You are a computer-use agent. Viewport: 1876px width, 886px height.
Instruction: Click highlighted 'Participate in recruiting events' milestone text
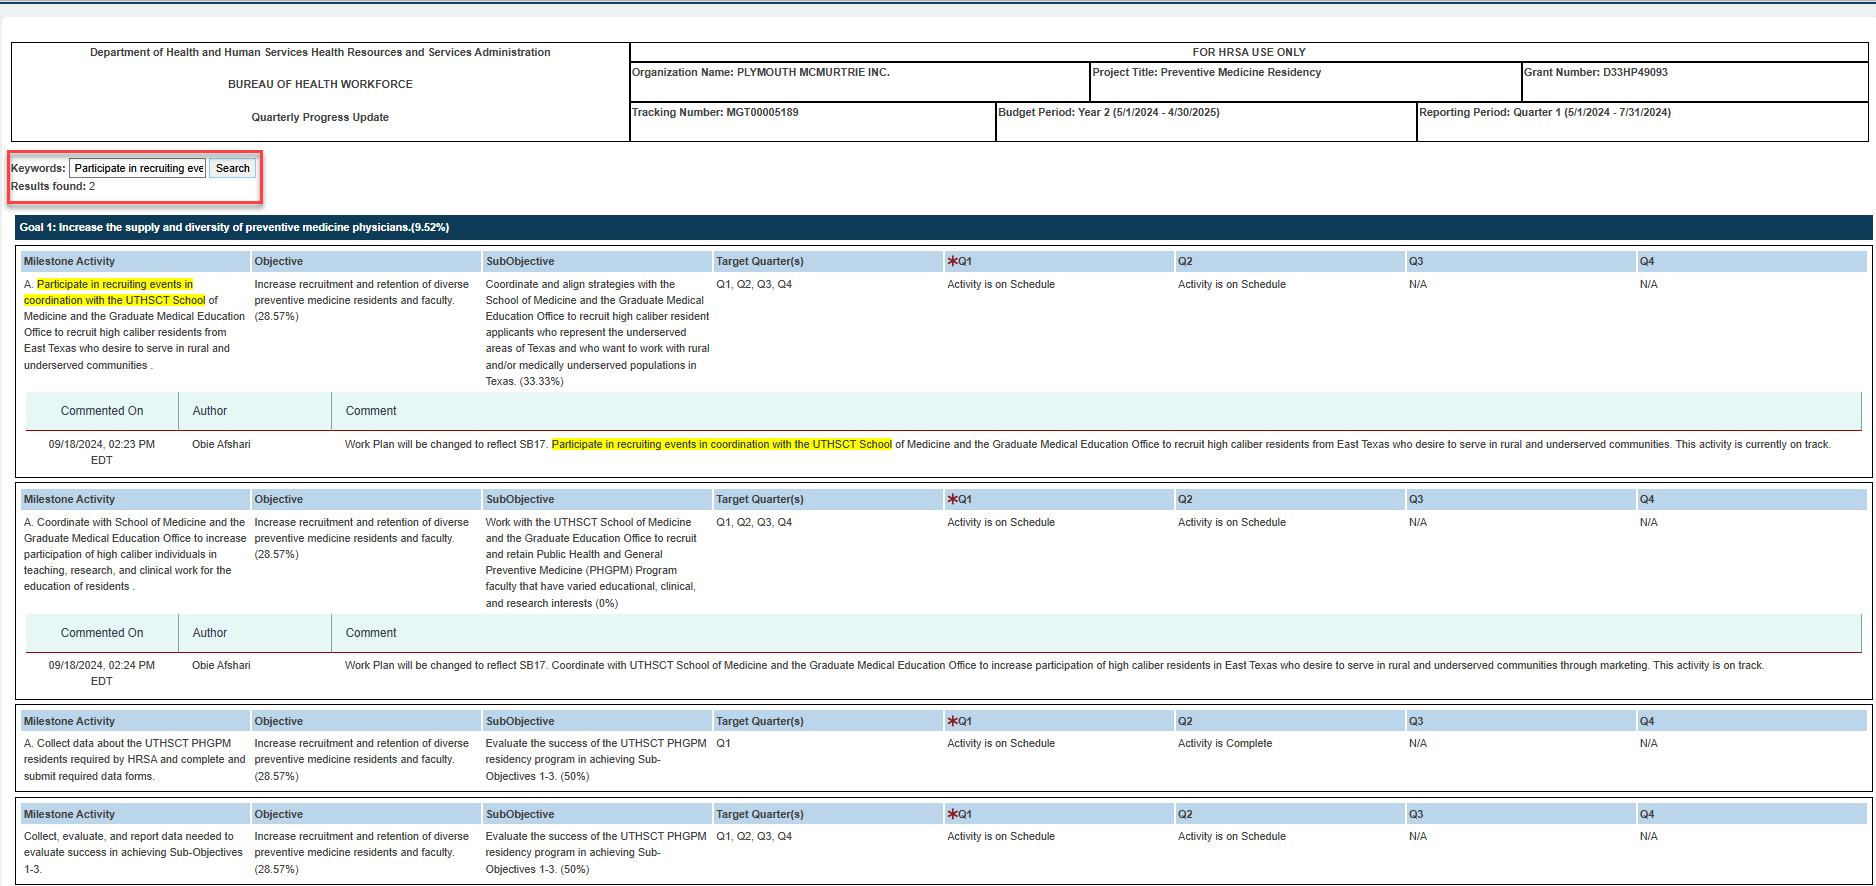pyautogui.click(x=115, y=292)
